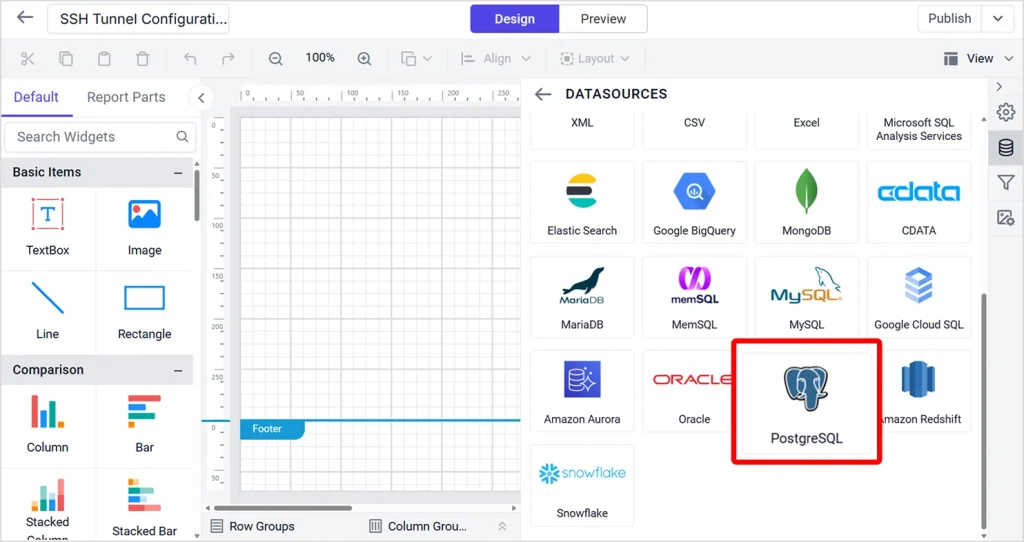Click the Cut scissors icon
The image size is (1024, 542).
tap(27, 59)
